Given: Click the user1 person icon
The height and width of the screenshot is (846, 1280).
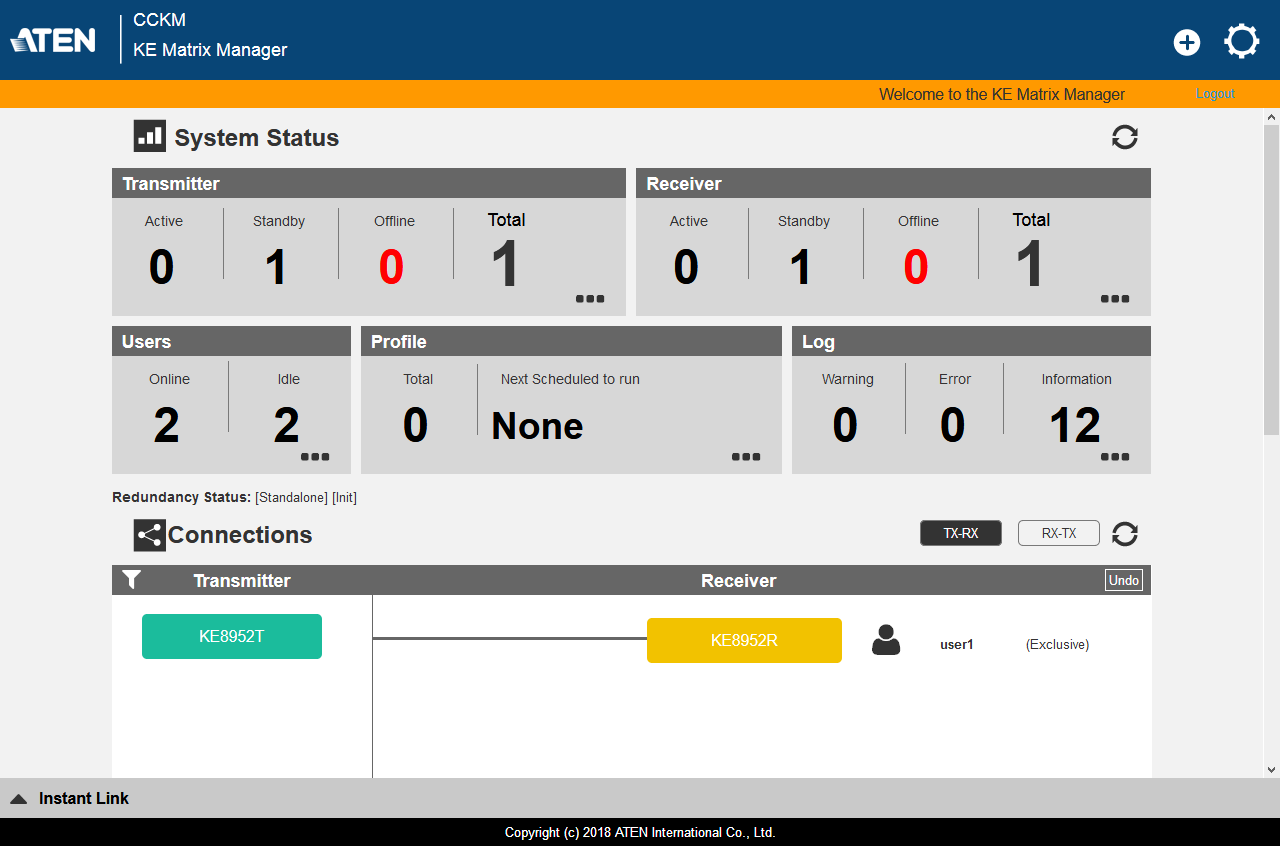Looking at the screenshot, I should click(886, 640).
